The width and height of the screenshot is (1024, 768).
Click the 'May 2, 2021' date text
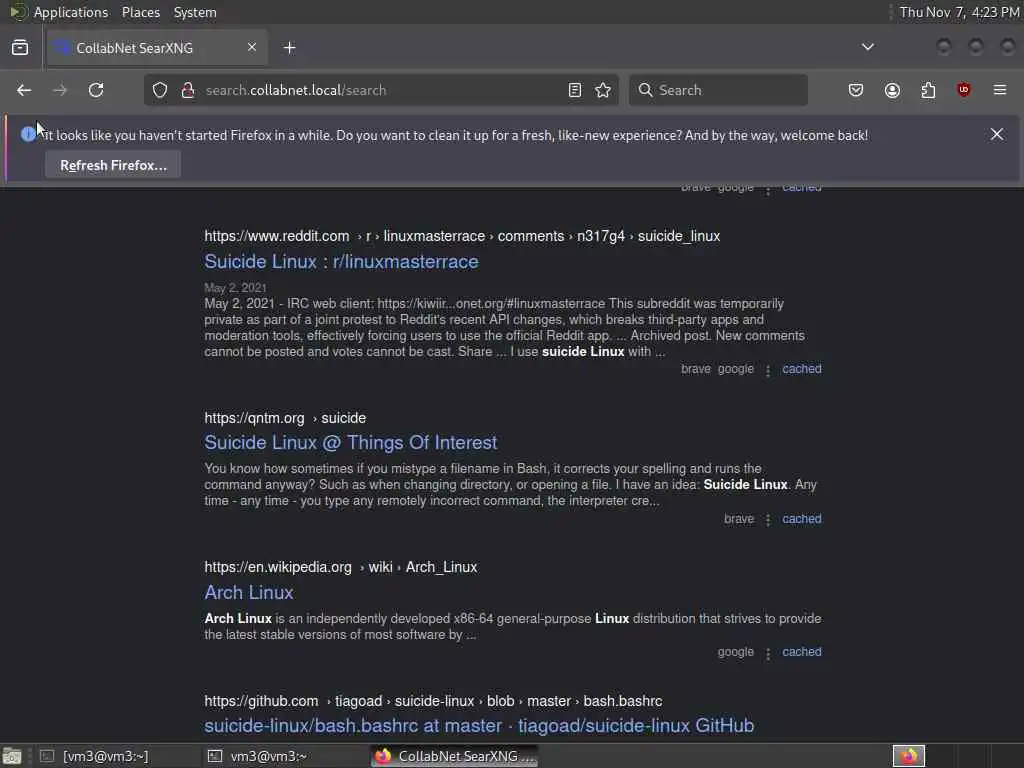click(x=235, y=288)
